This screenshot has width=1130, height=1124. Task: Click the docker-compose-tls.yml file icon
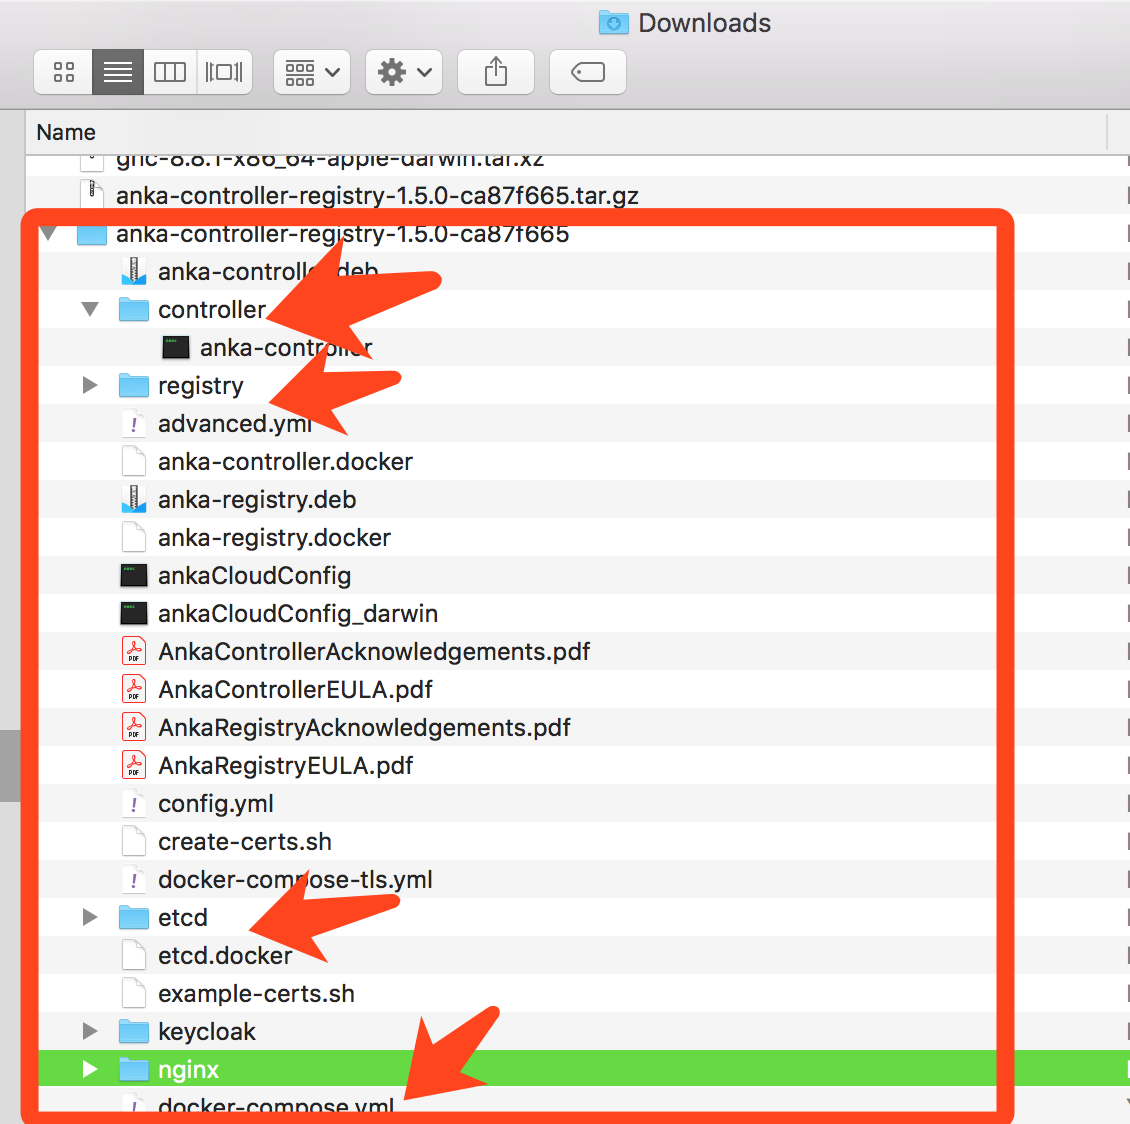(x=134, y=879)
